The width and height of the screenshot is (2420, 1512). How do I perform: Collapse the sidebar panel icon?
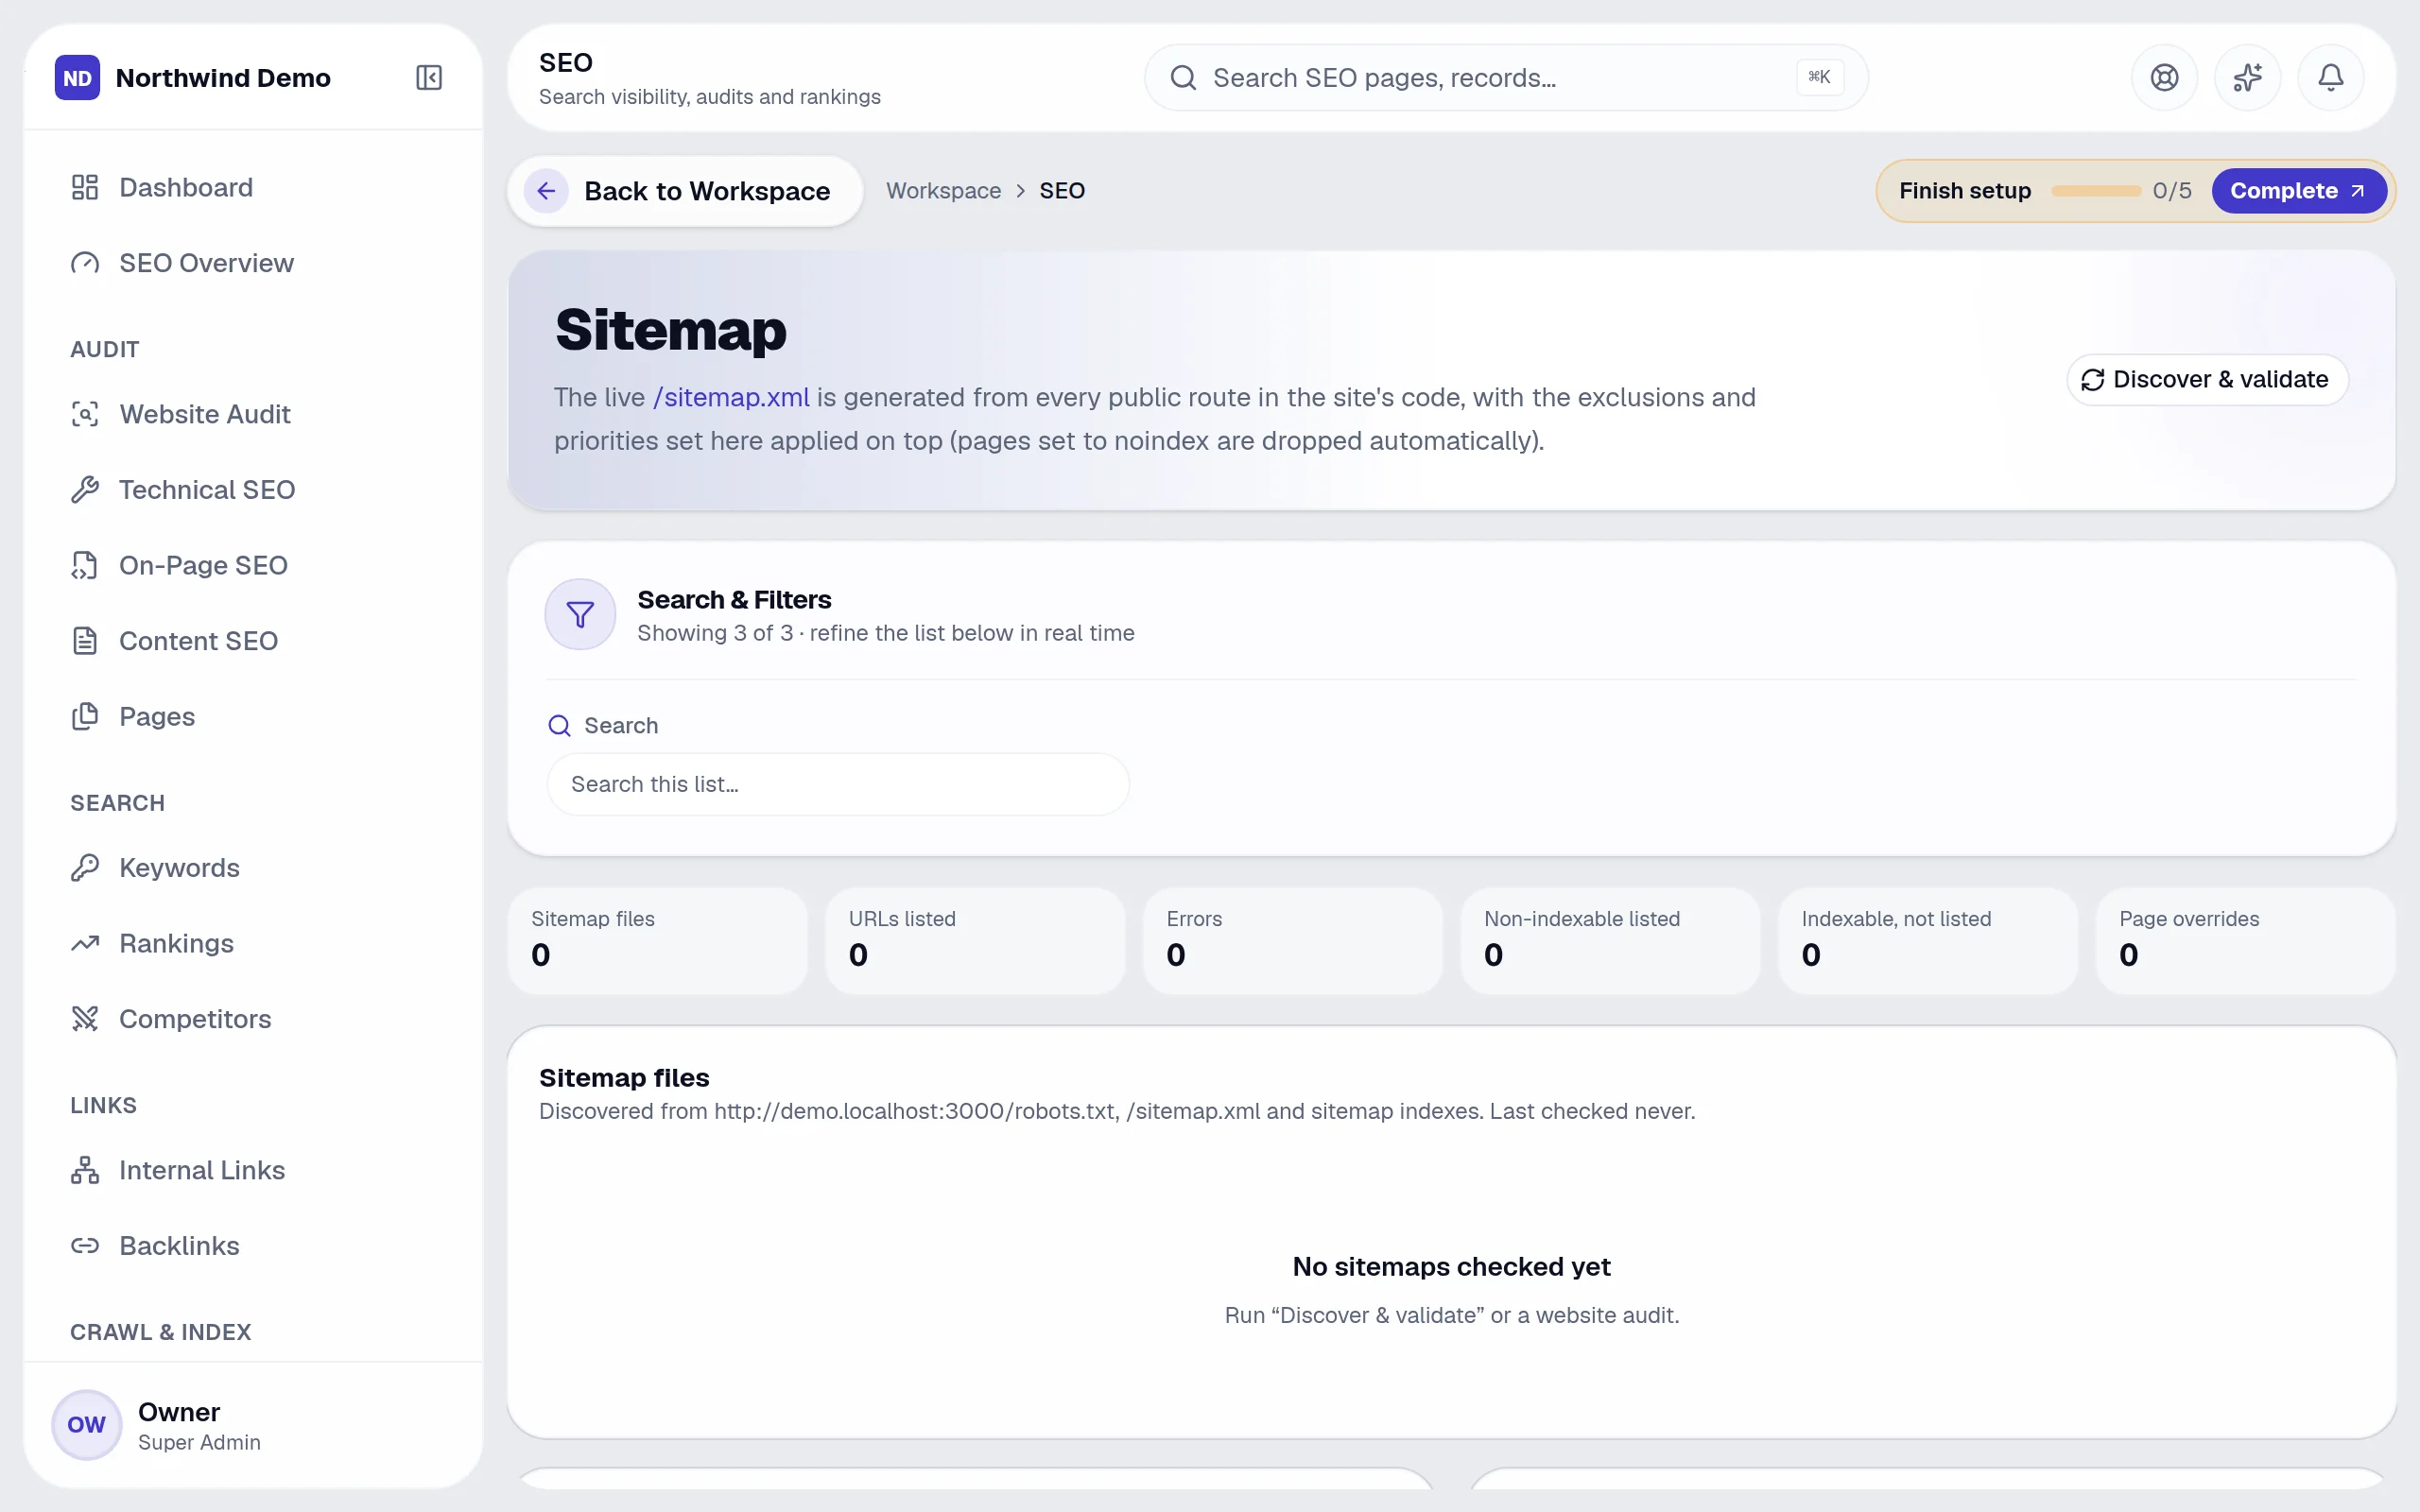[x=429, y=78]
